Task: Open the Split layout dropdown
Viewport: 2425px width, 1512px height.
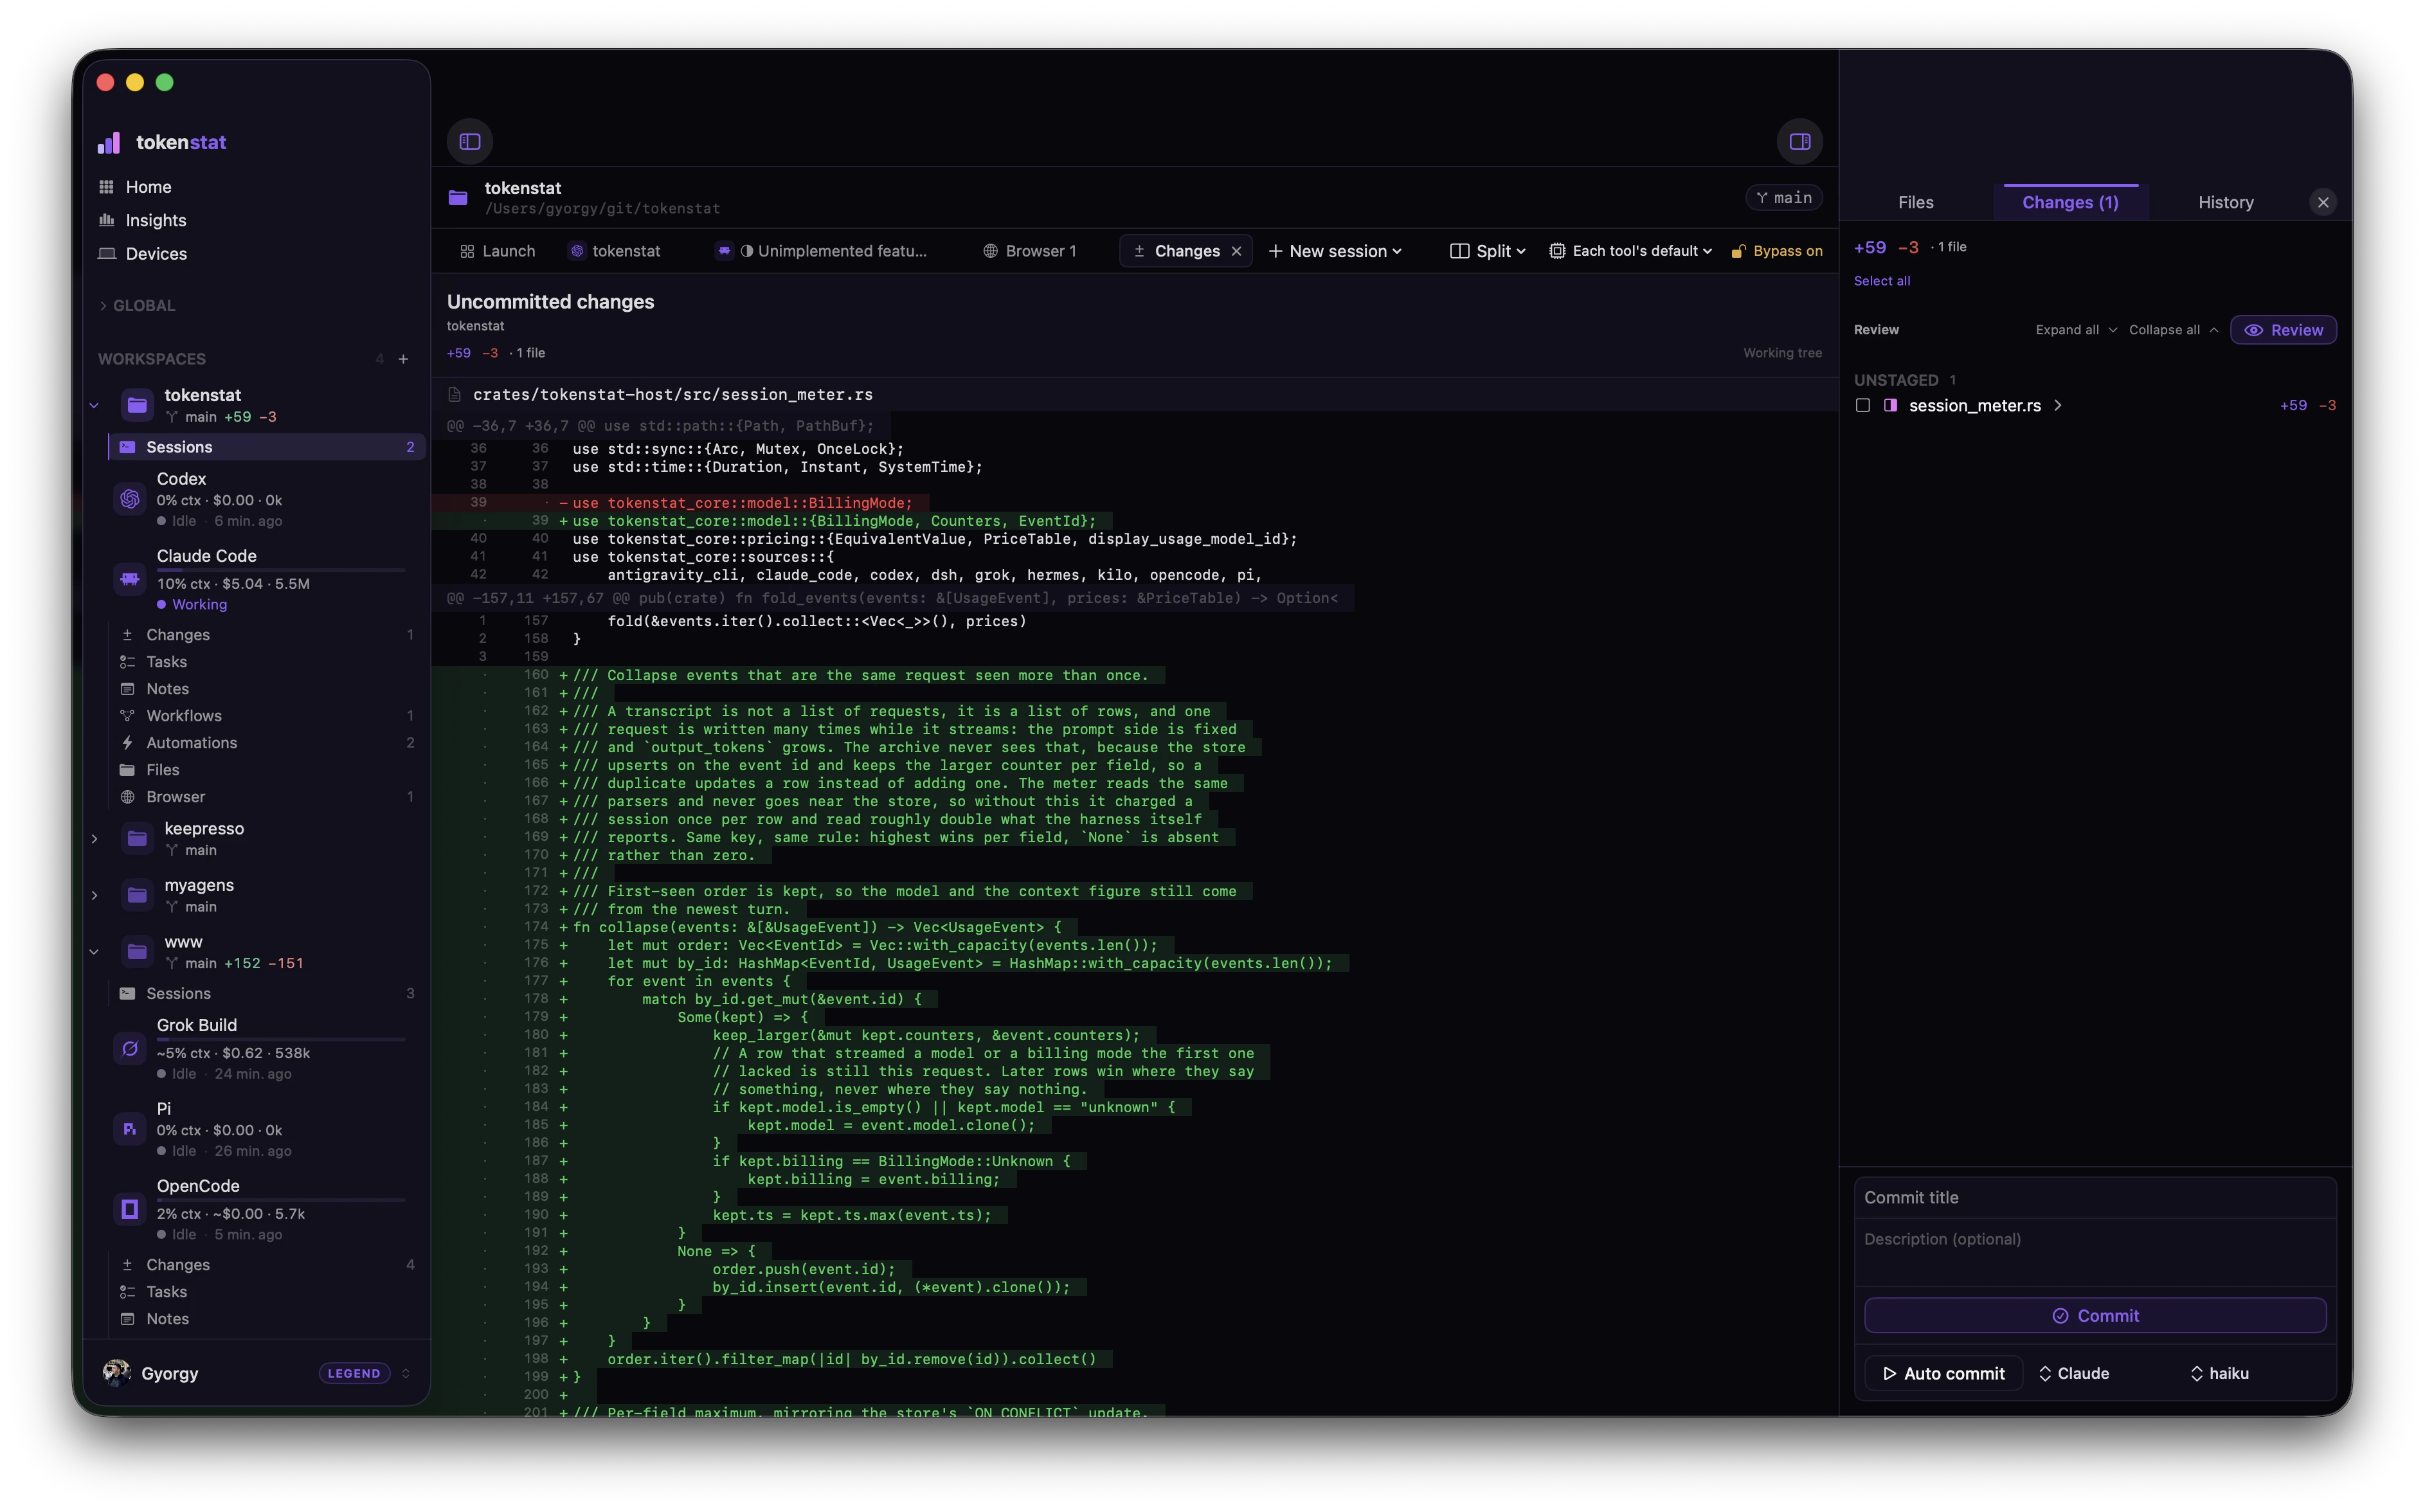Action: point(1487,251)
